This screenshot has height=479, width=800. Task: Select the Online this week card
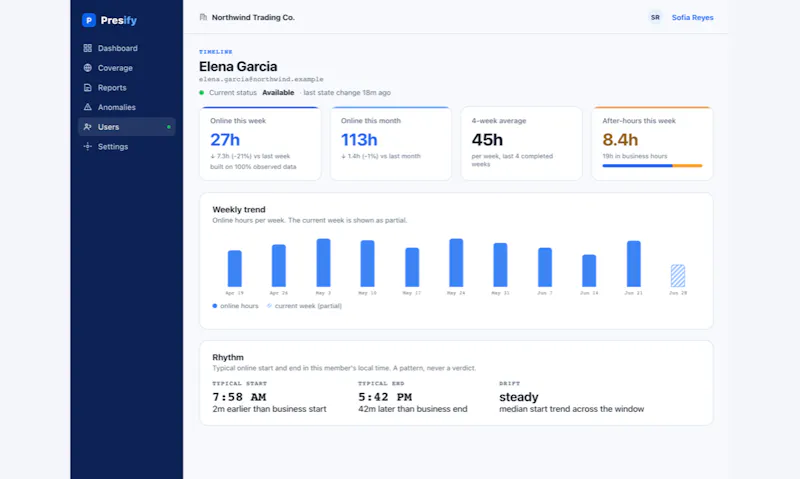click(260, 143)
